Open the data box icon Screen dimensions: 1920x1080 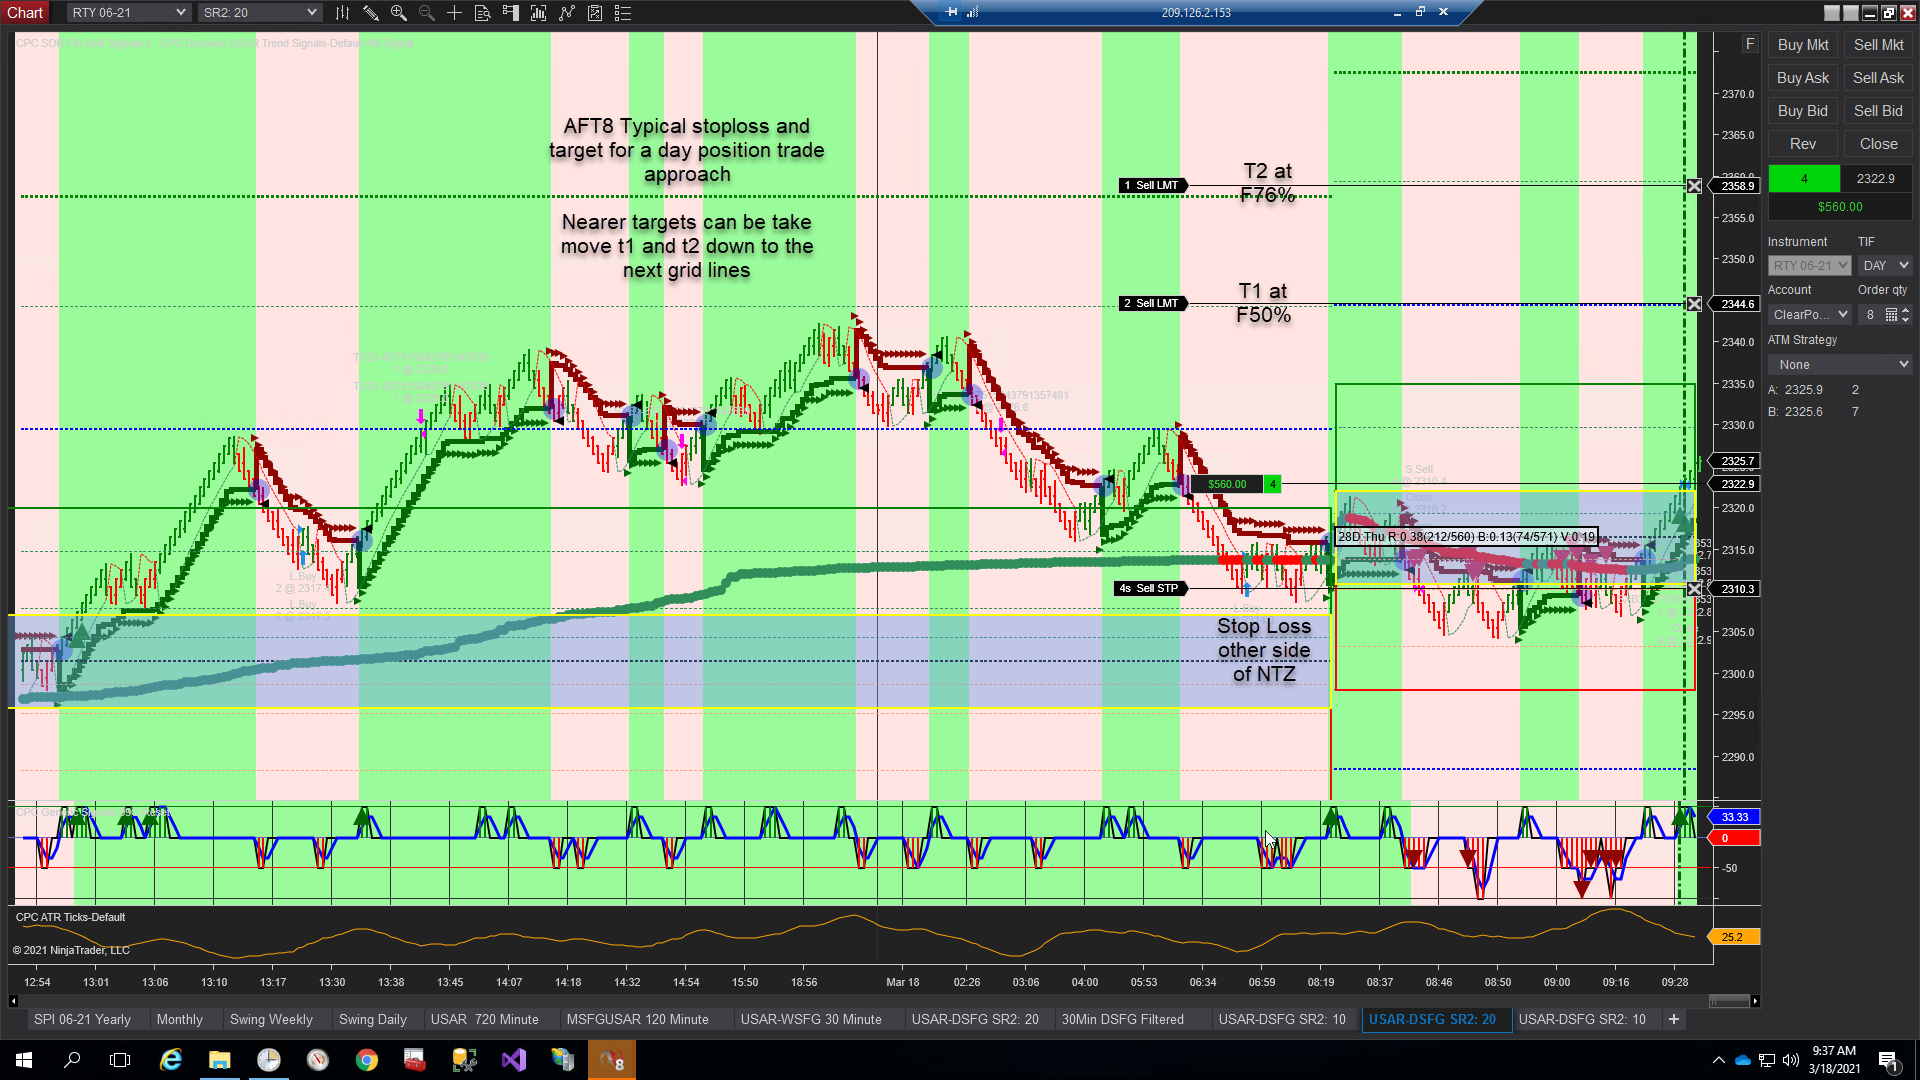tap(482, 13)
